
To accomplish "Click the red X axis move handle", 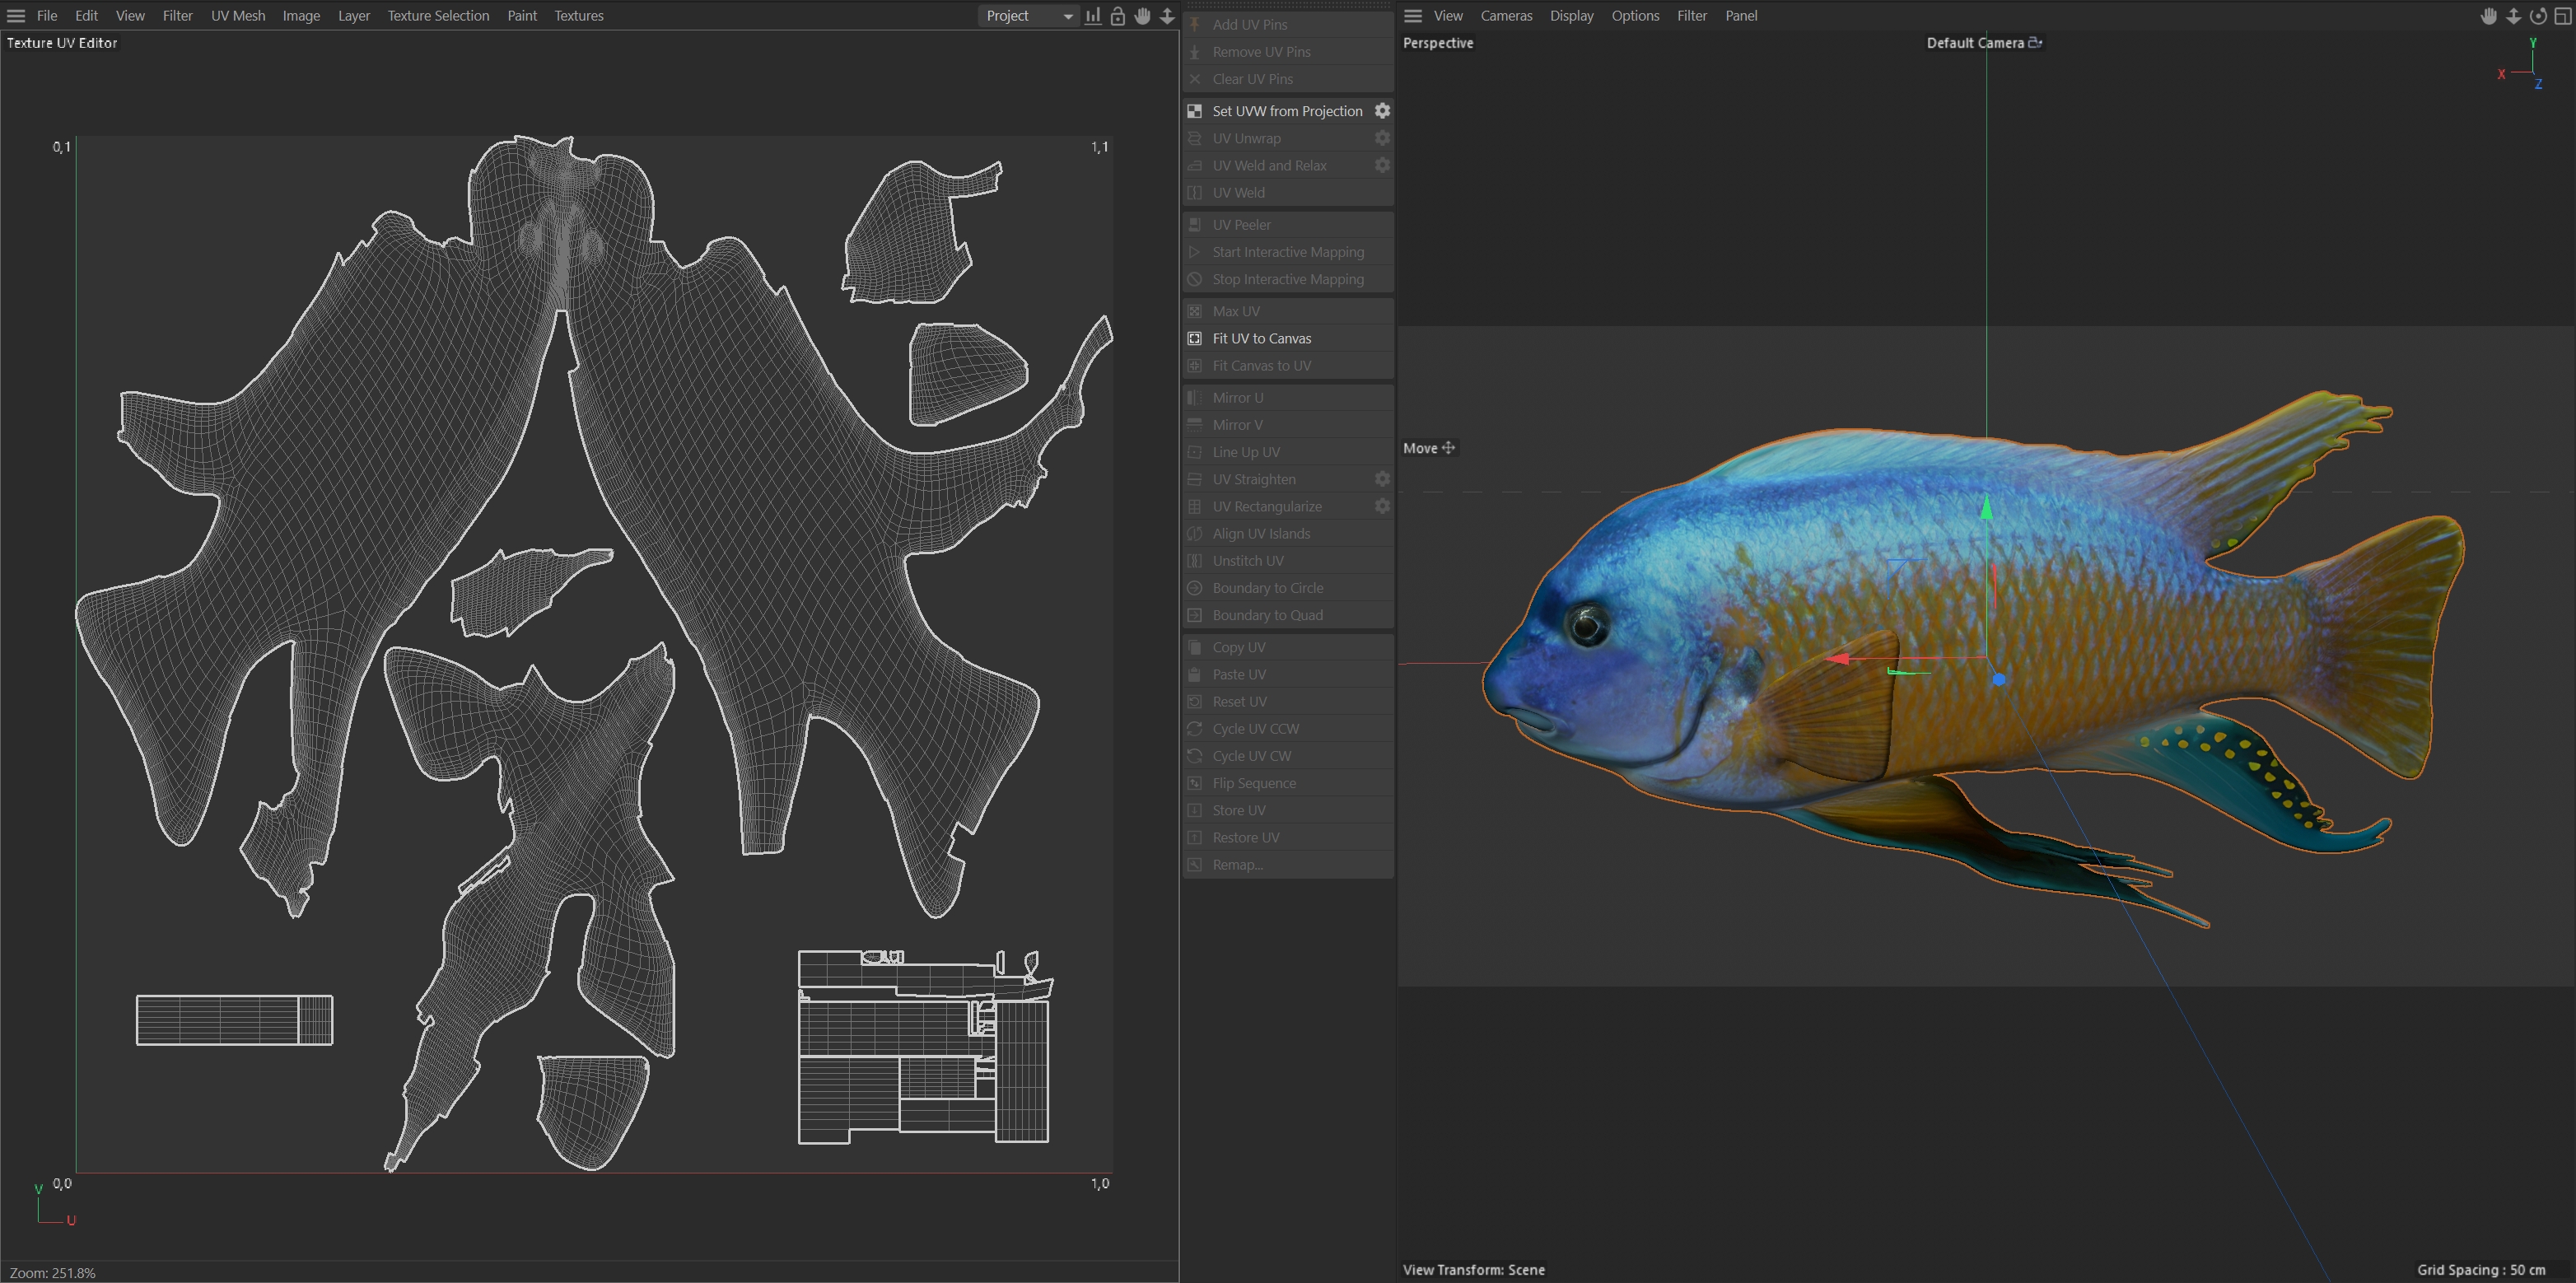I will (1840, 659).
